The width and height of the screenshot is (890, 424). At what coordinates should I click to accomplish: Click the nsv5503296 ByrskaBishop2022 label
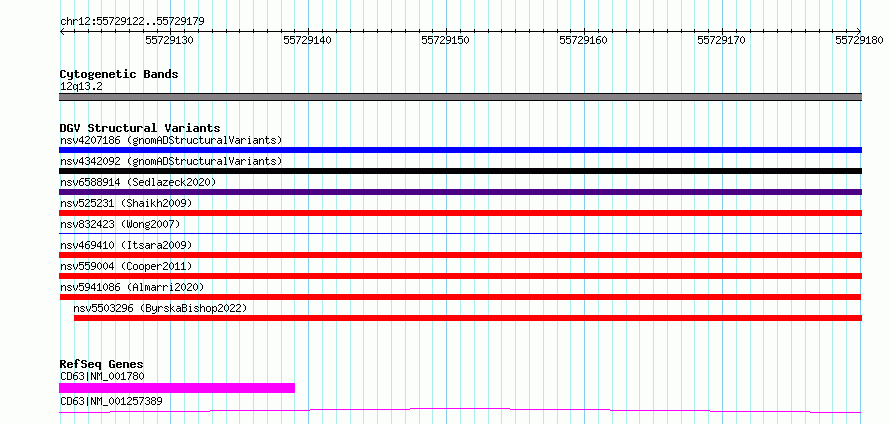[x=160, y=308]
